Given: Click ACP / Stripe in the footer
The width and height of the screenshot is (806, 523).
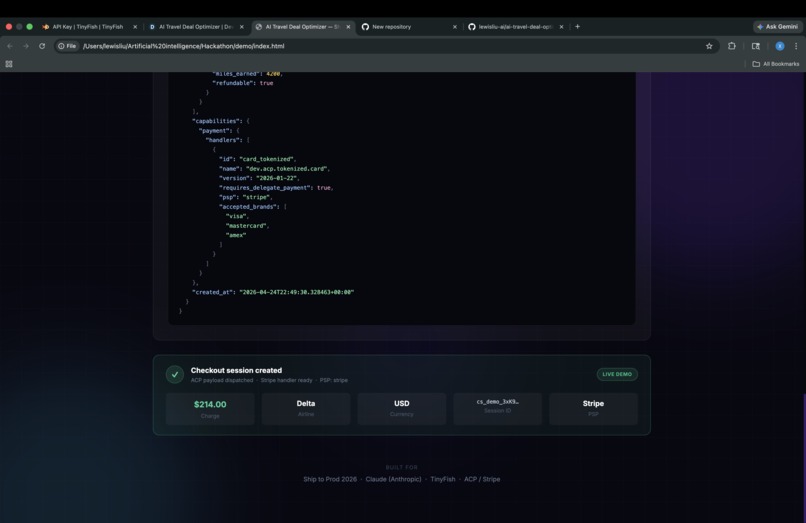Looking at the screenshot, I should point(482,479).
